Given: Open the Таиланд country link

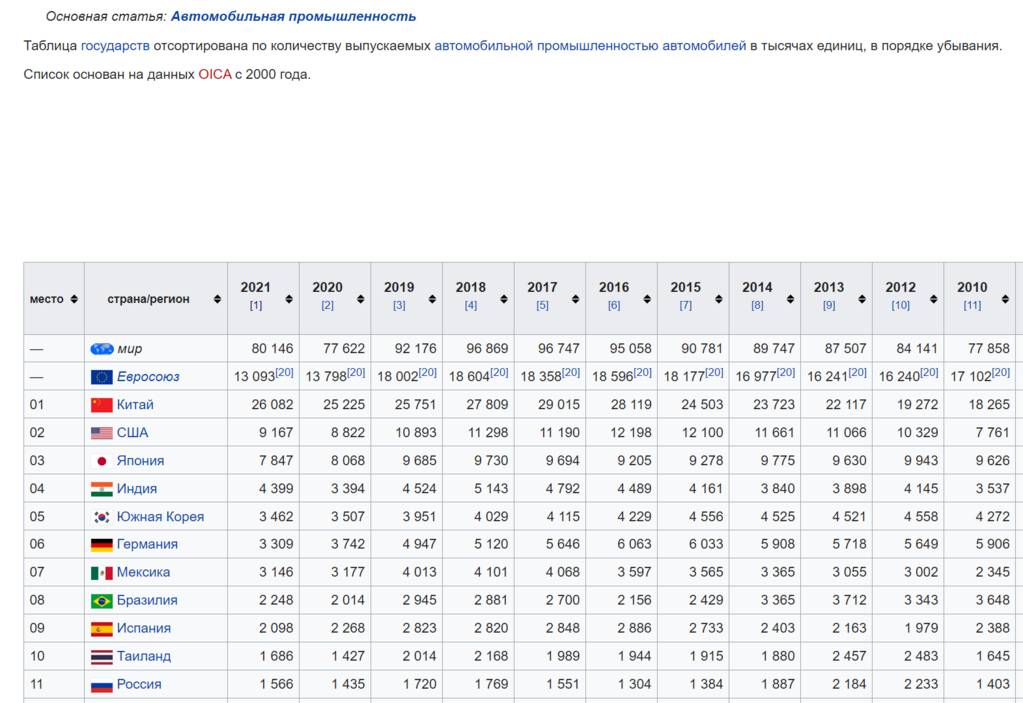Looking at the screenshot, I should pos(144,657).
